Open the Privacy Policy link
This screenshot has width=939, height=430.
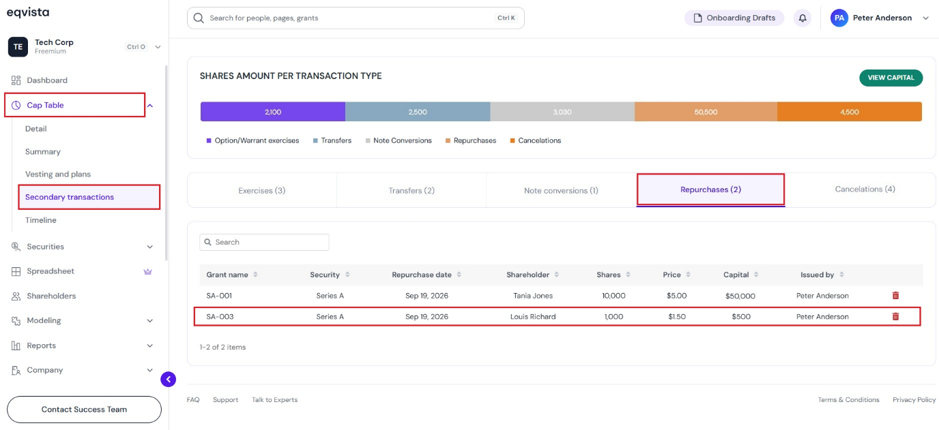[x=914, y=399]
